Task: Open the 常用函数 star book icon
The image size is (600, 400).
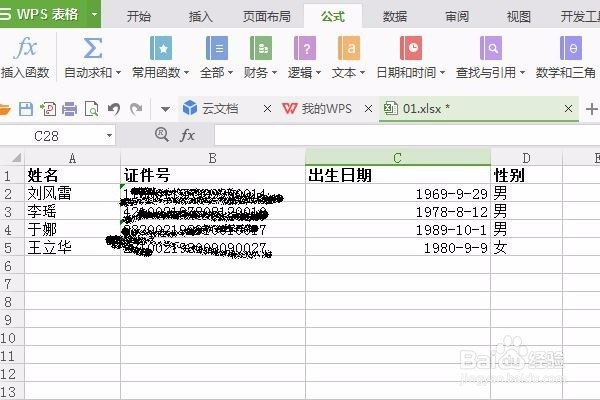Action: pos(161,48)
